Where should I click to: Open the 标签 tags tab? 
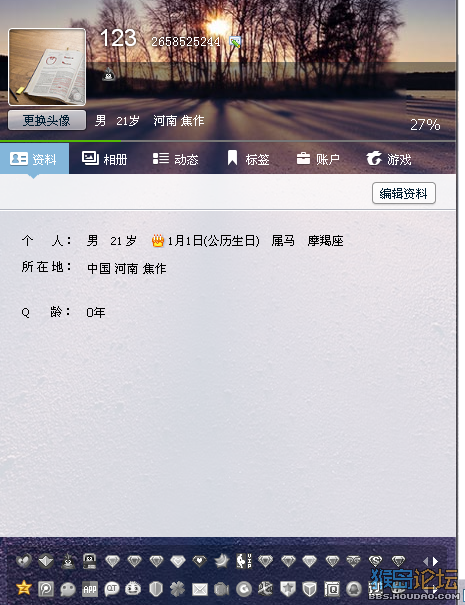(x=248, y=159)
